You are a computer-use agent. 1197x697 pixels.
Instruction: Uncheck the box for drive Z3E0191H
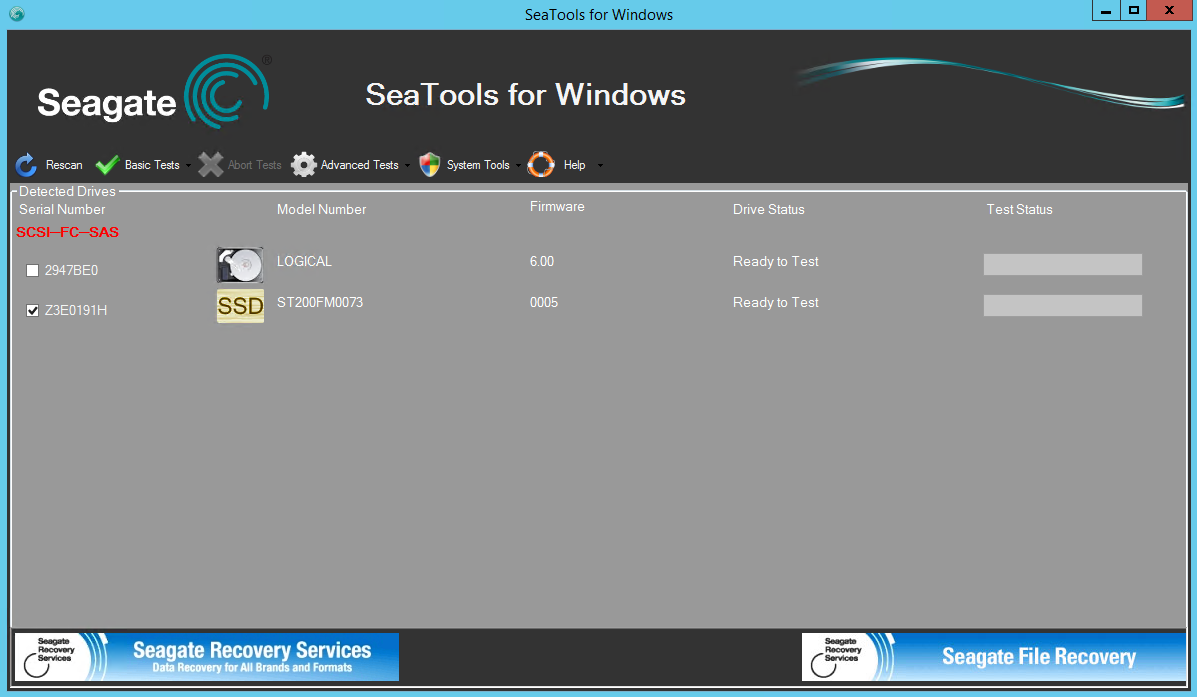(32, 310)
